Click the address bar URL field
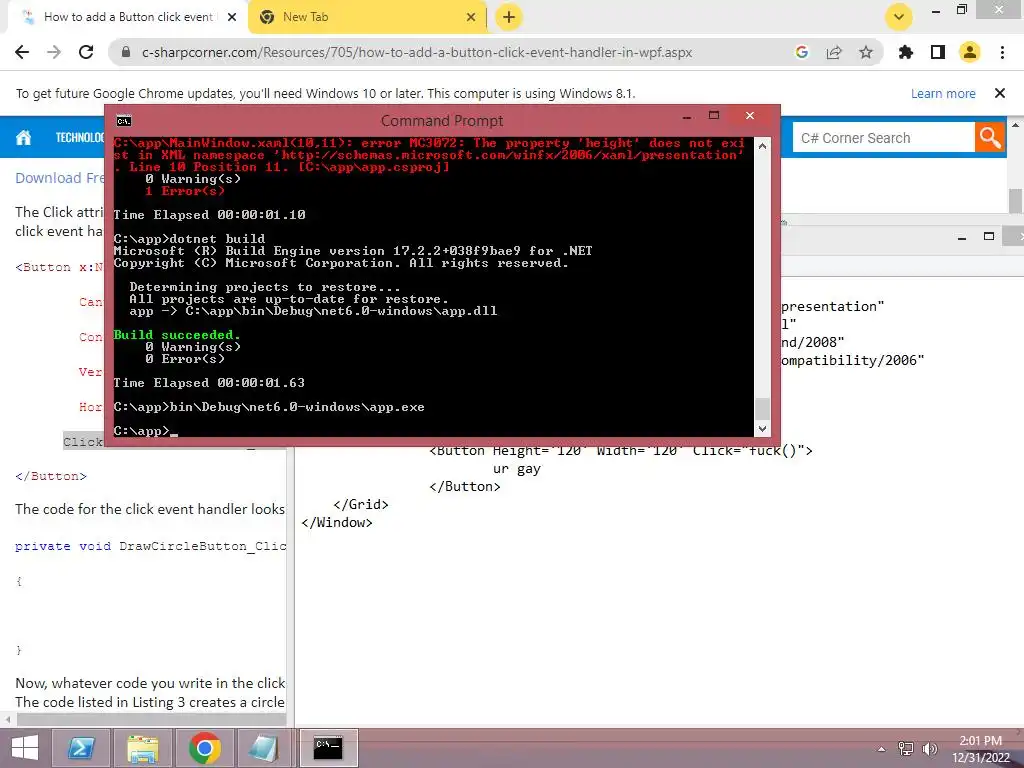 coord(417,52)
